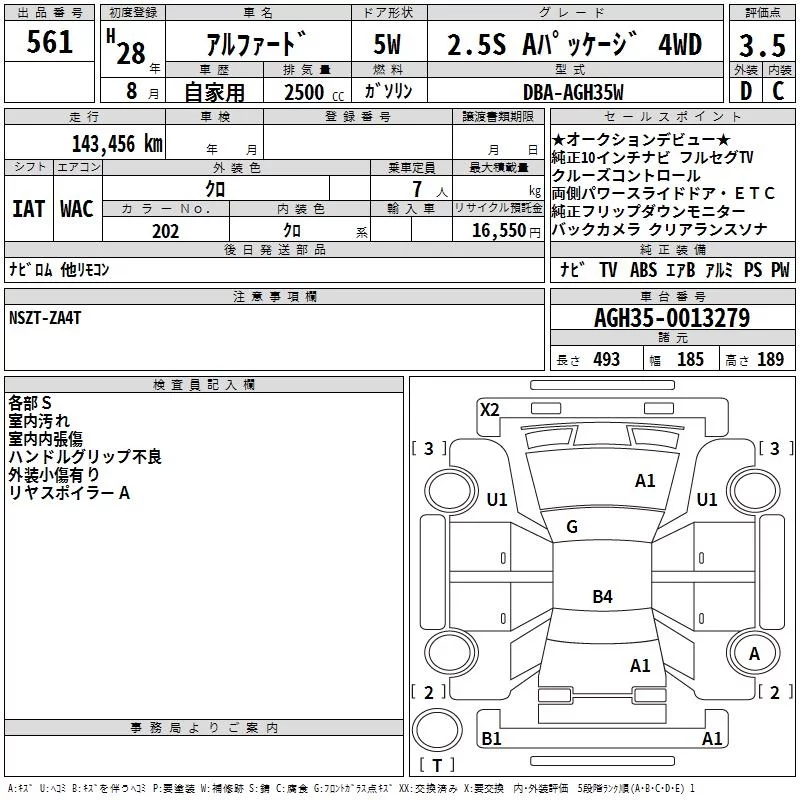The width and height of the screenshot is (800, 800).
Task: Click the circled A wheel mark
Action: pyautogui.click(x=754, y=653)
